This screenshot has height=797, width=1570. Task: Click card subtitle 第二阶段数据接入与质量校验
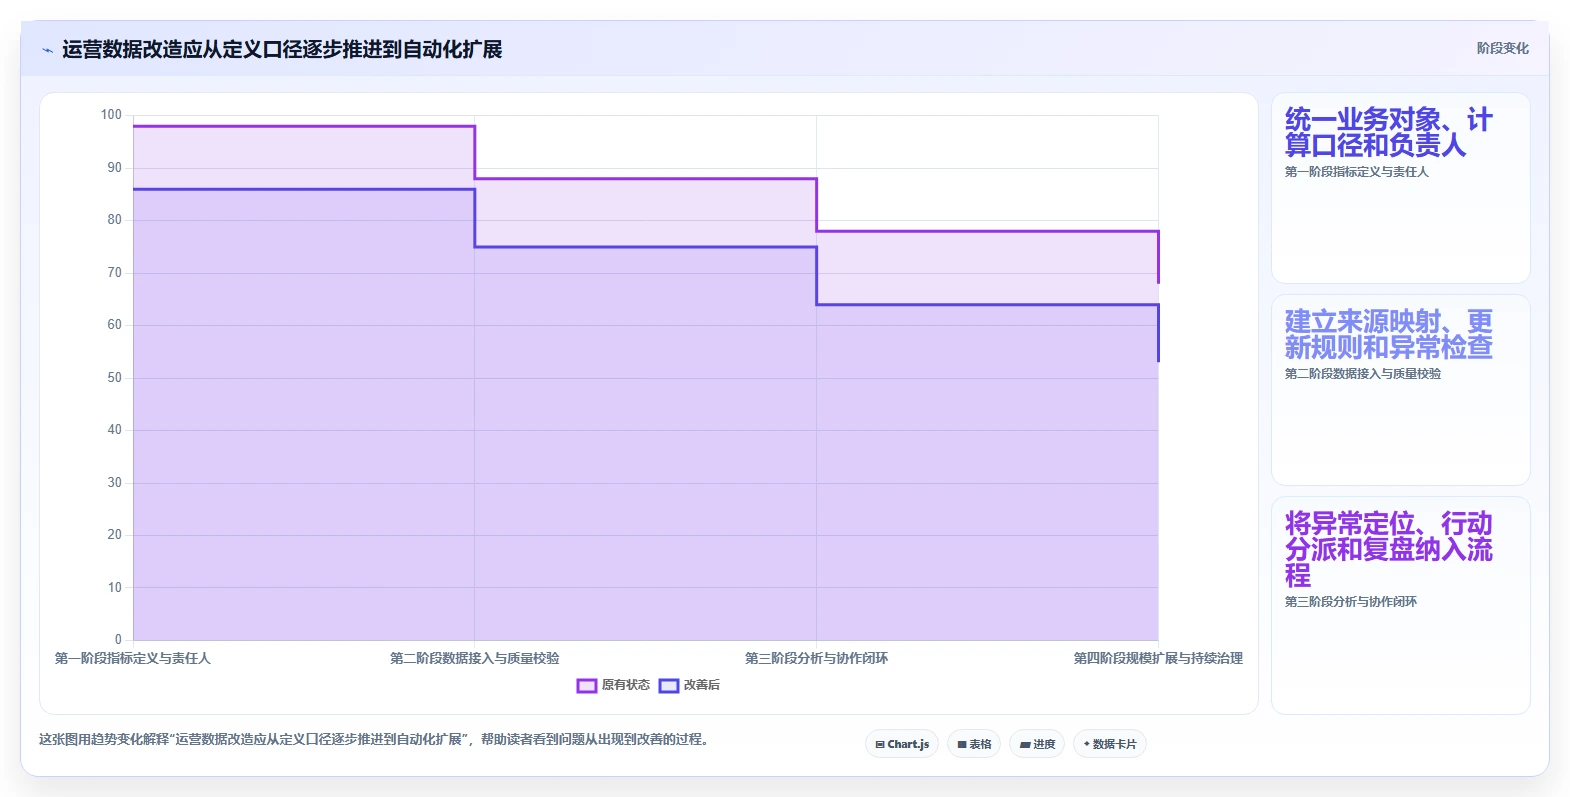pos(1363,374)
